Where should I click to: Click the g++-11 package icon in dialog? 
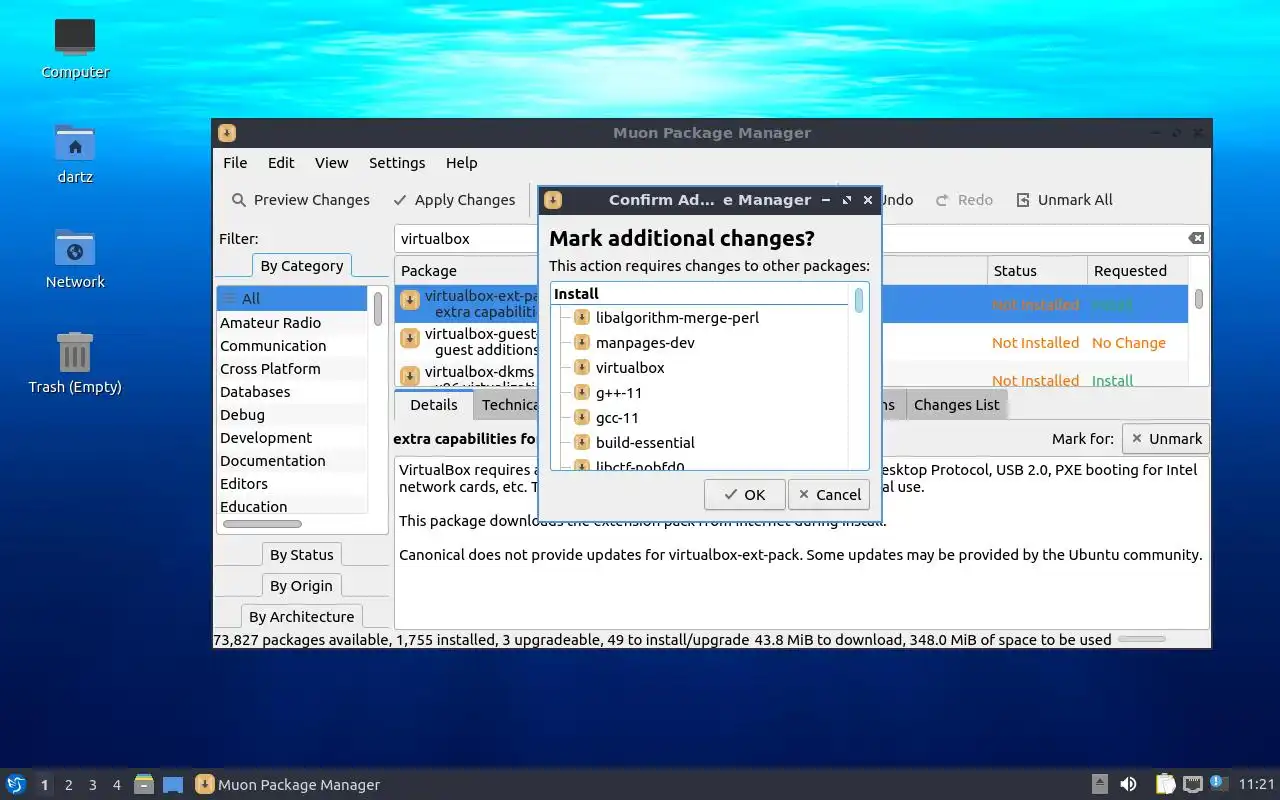tap(582, 393)
